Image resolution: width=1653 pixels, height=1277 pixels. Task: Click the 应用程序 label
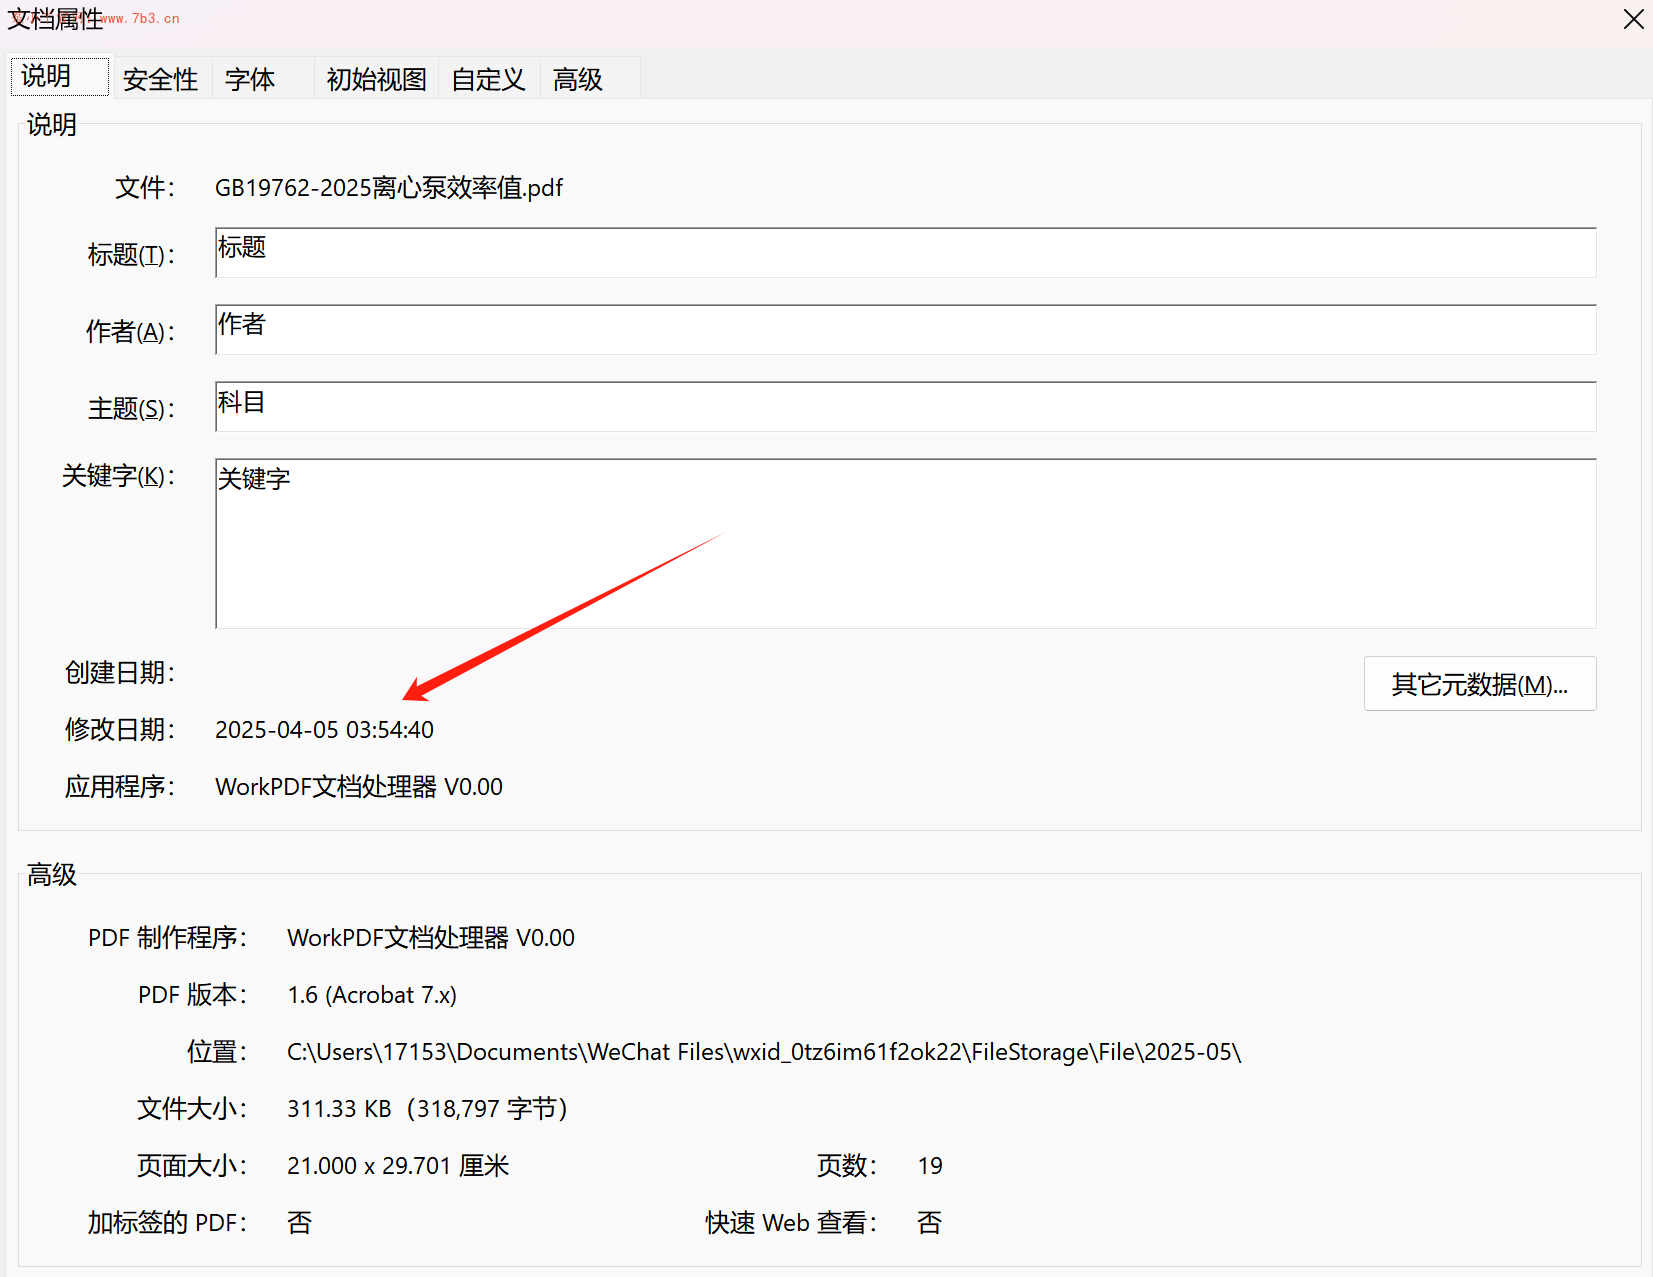120,787
